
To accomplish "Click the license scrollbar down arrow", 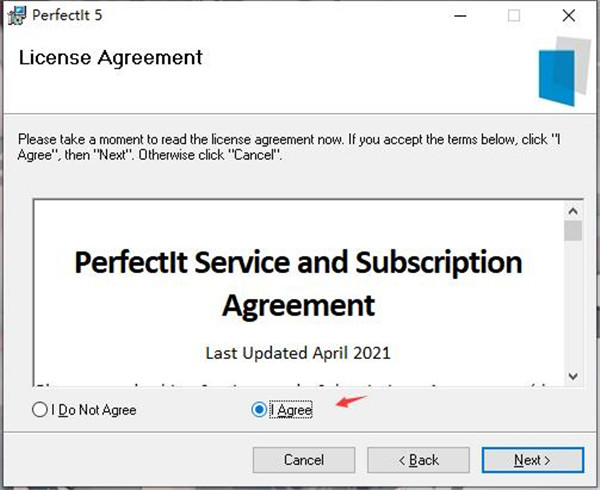I will coord(573,376).
